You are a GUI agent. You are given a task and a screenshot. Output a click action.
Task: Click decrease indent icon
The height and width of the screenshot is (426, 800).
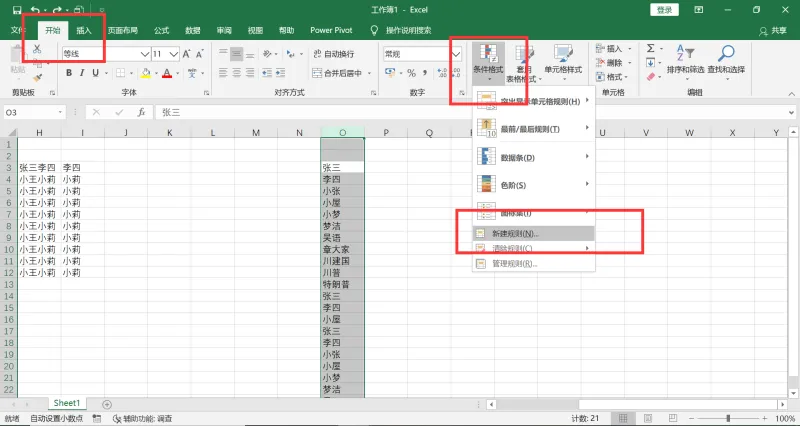tap(267, 73)
